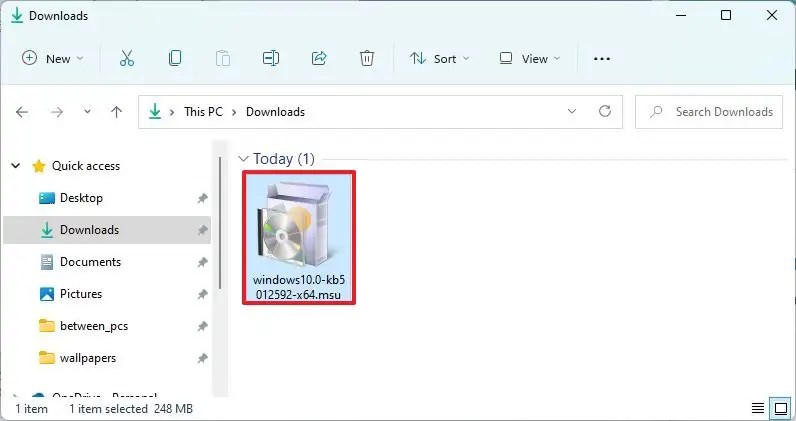Click the Search Downloads box
The image size is (796, 421).
709,112
